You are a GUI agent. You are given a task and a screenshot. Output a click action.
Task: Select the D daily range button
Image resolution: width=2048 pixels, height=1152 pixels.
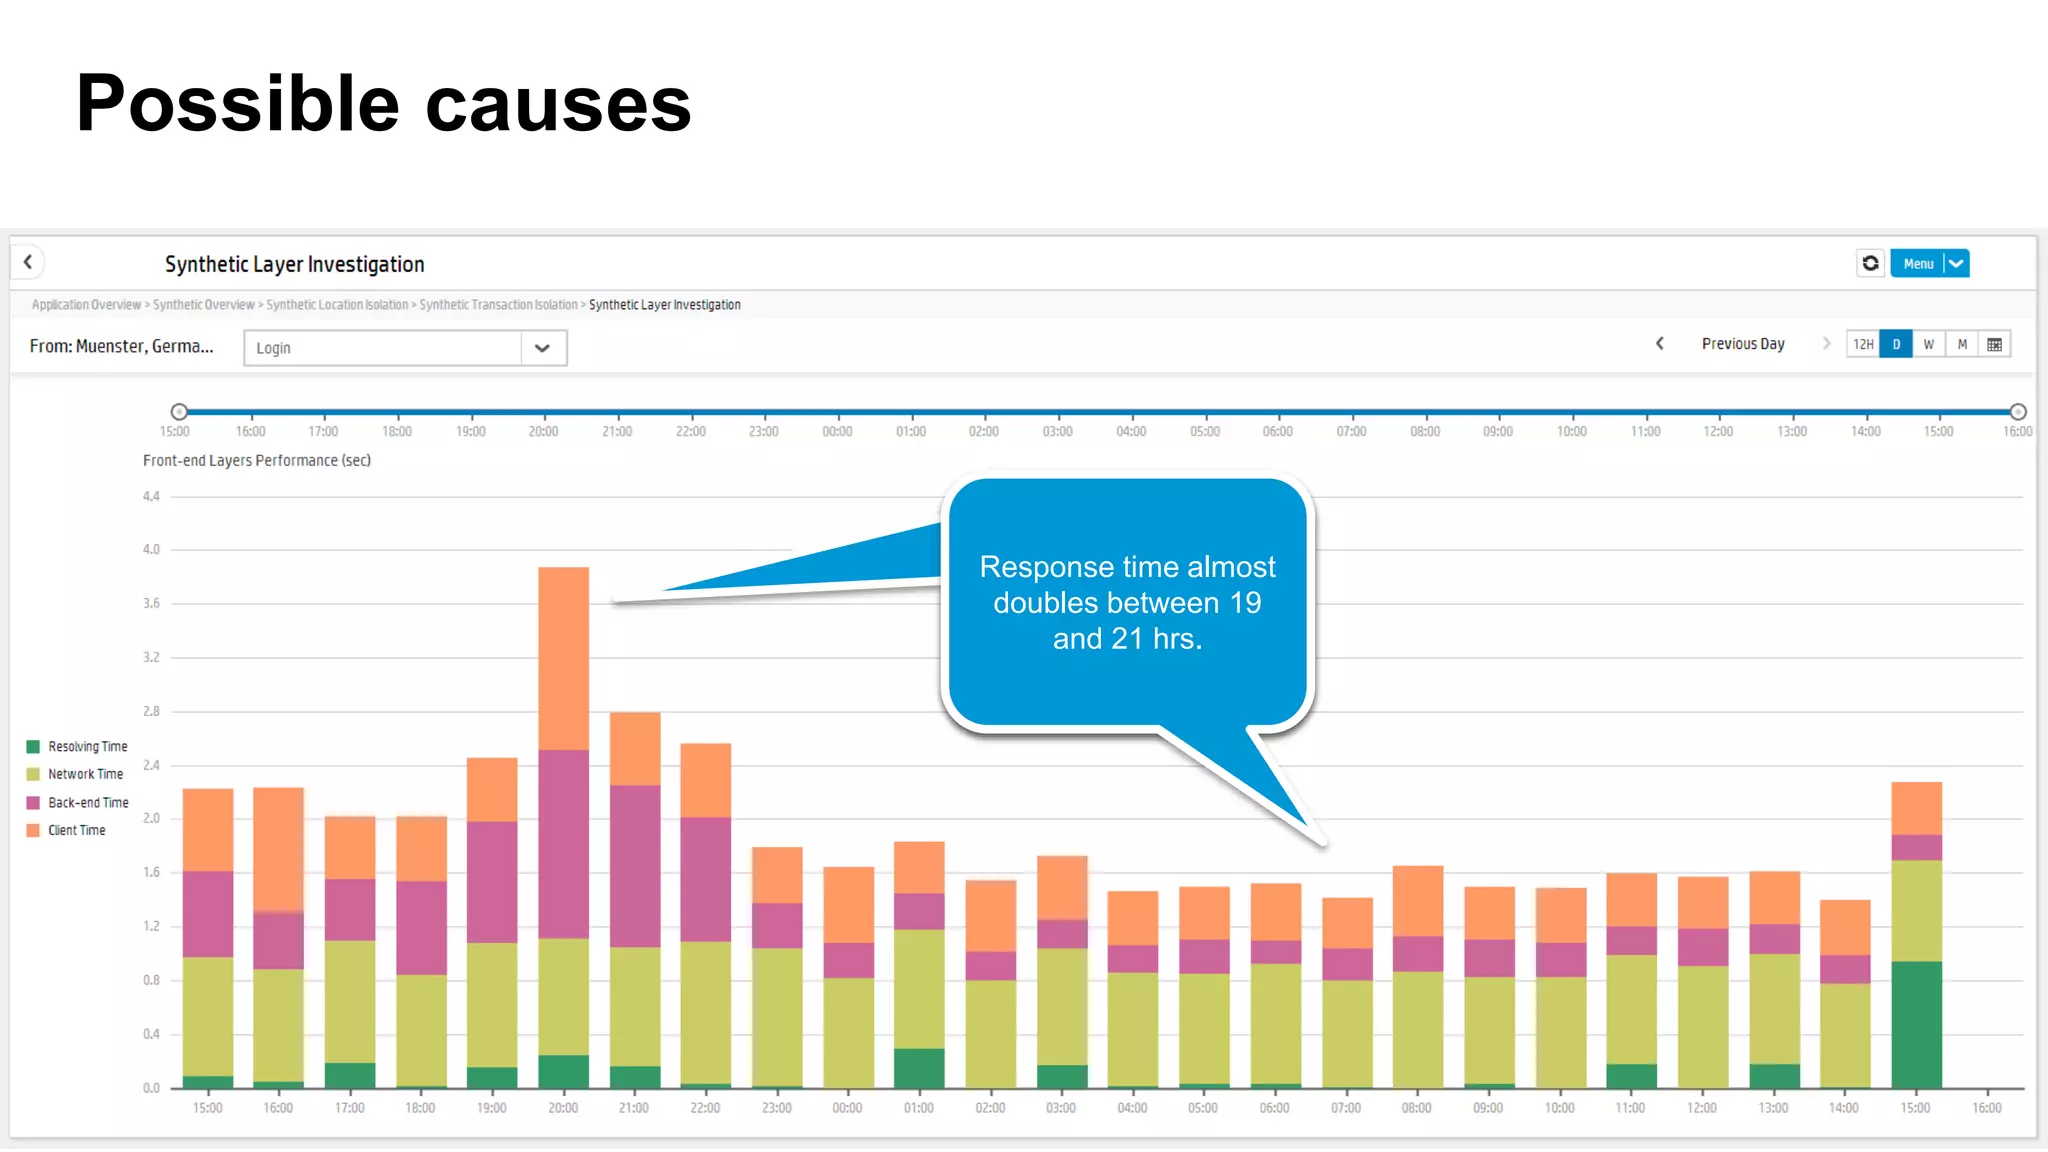(x=1896, y=344)
